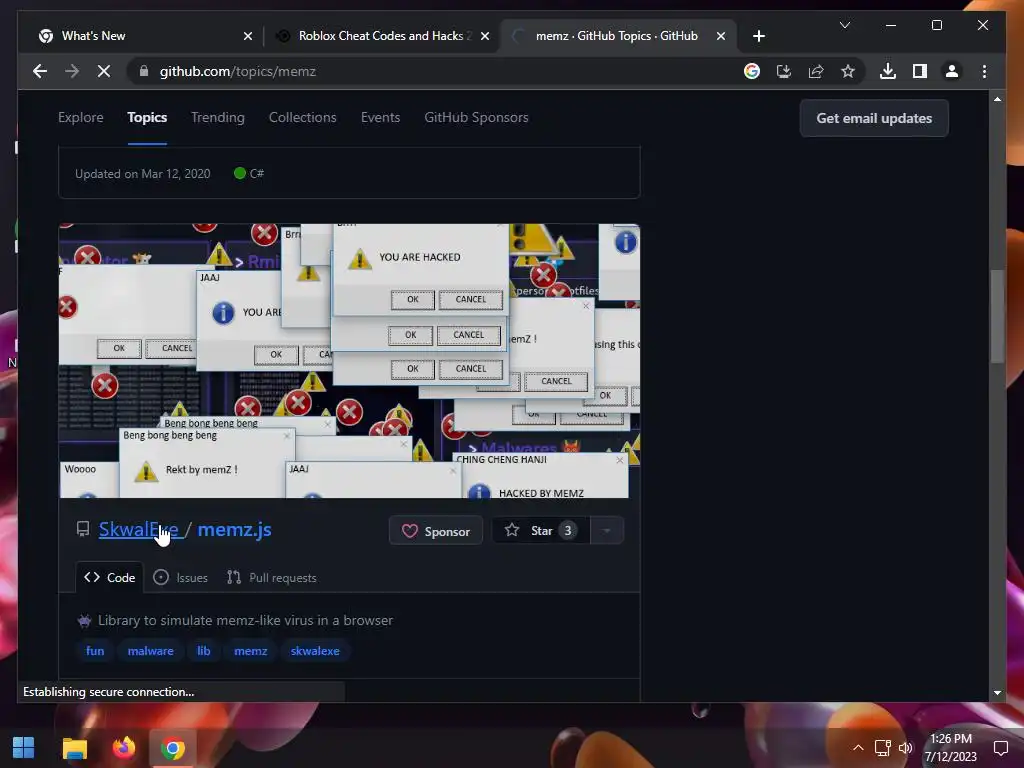Viewport: 1024px width, 768px height.
Task: Click 'Updated on Mar 12, 2020' text
Action: click(142, 174)
